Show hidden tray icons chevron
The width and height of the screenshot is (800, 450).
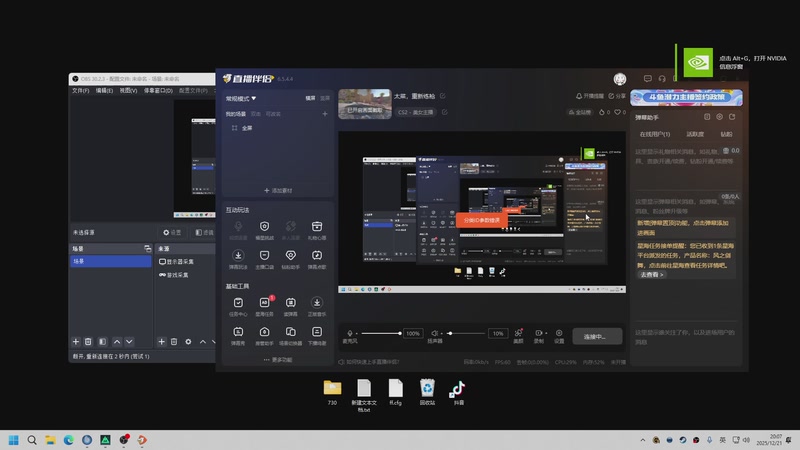[x=642, y=440]
